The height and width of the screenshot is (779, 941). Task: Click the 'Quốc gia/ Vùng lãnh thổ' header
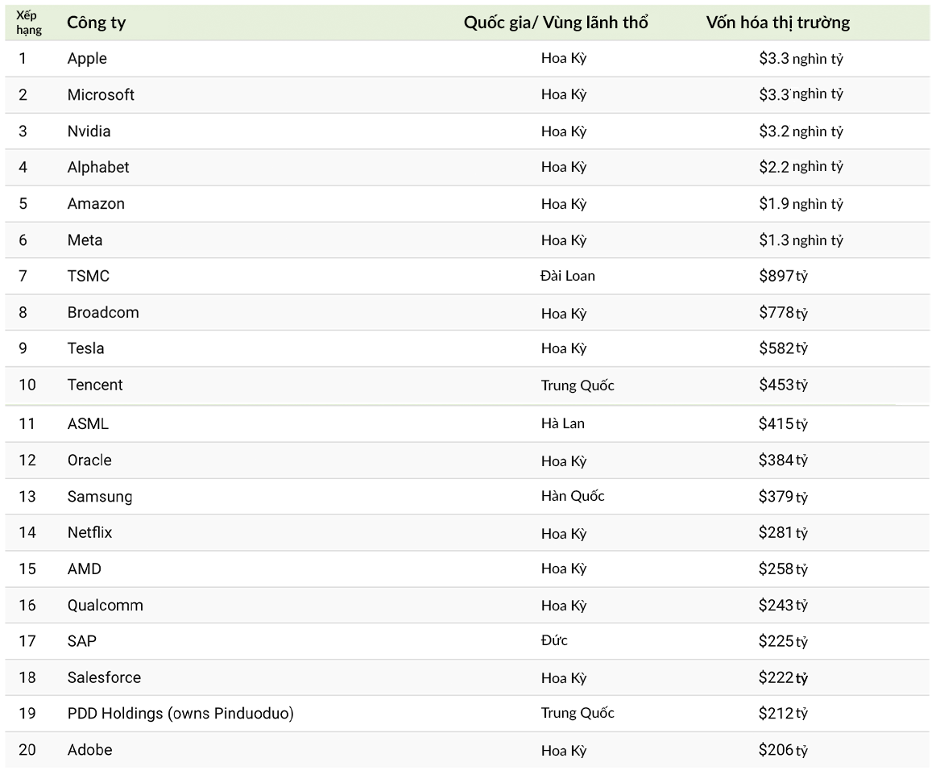click(556, 23)
